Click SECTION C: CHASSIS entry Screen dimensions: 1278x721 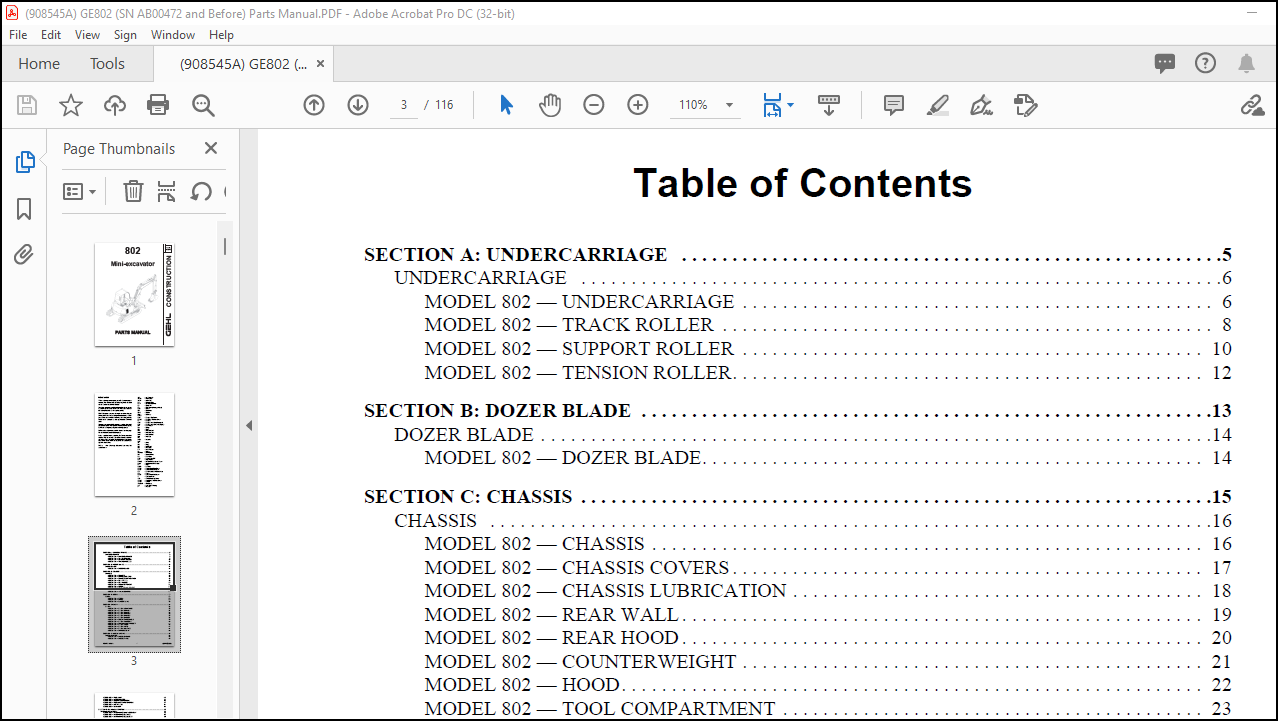click(x=798, y=497)
